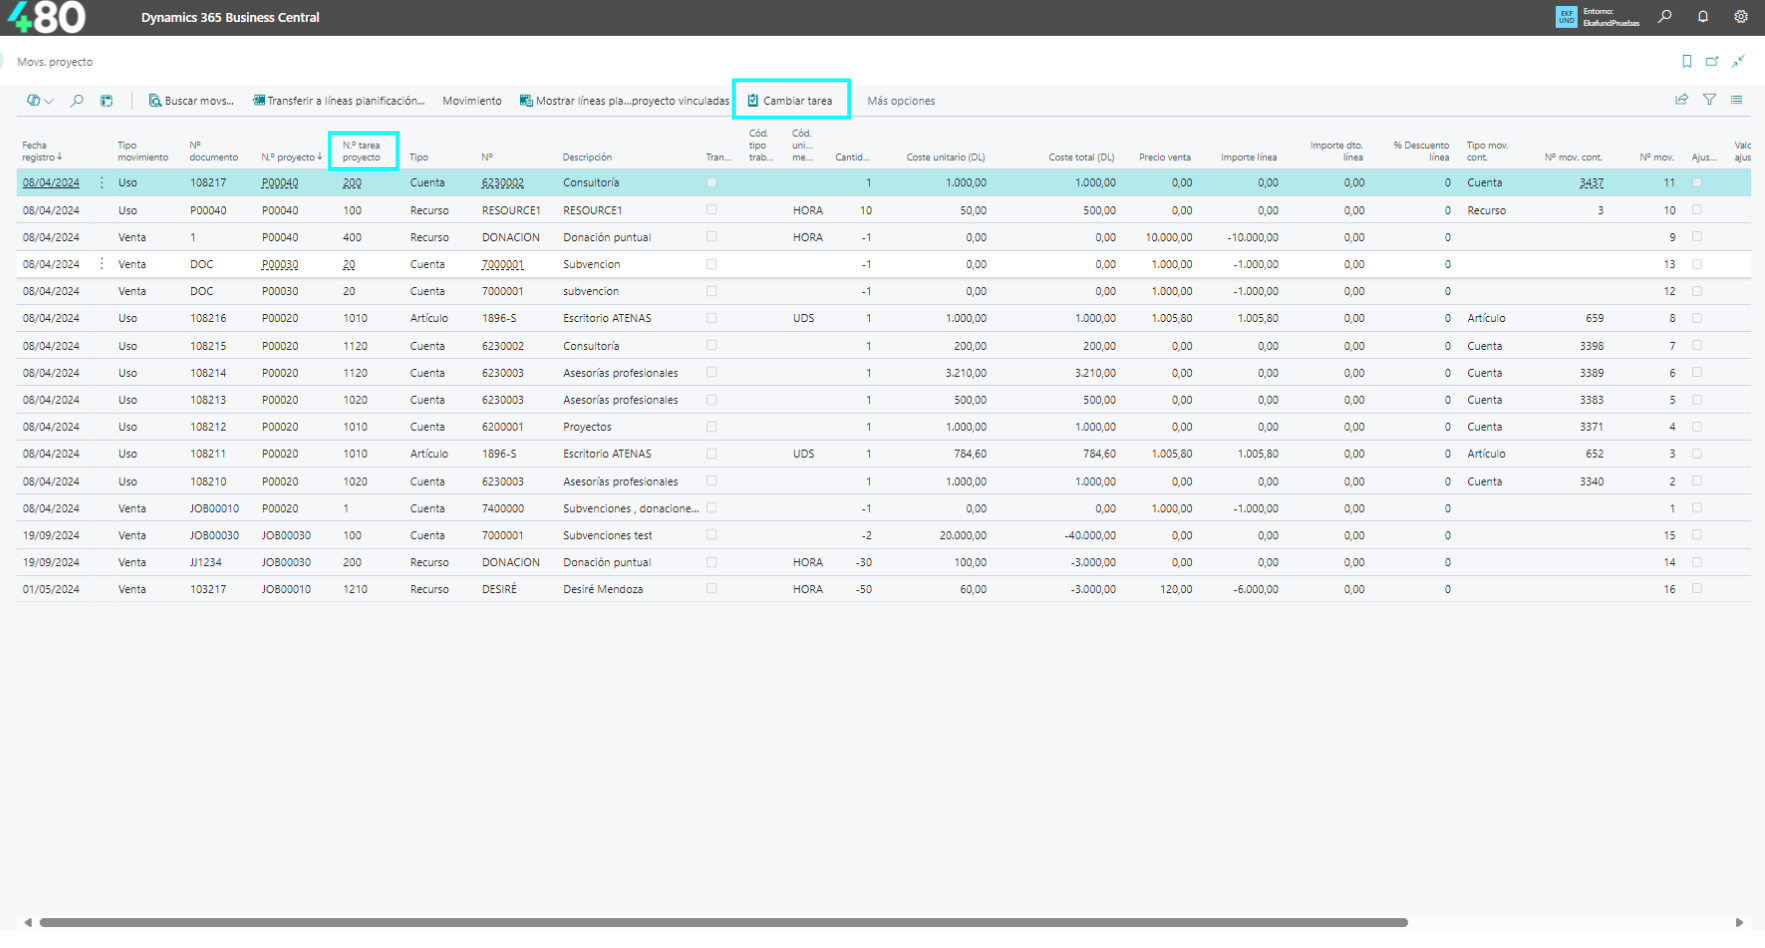
Task: Open the row options menu for the DOC P00030 row
Action: (102, 264)
